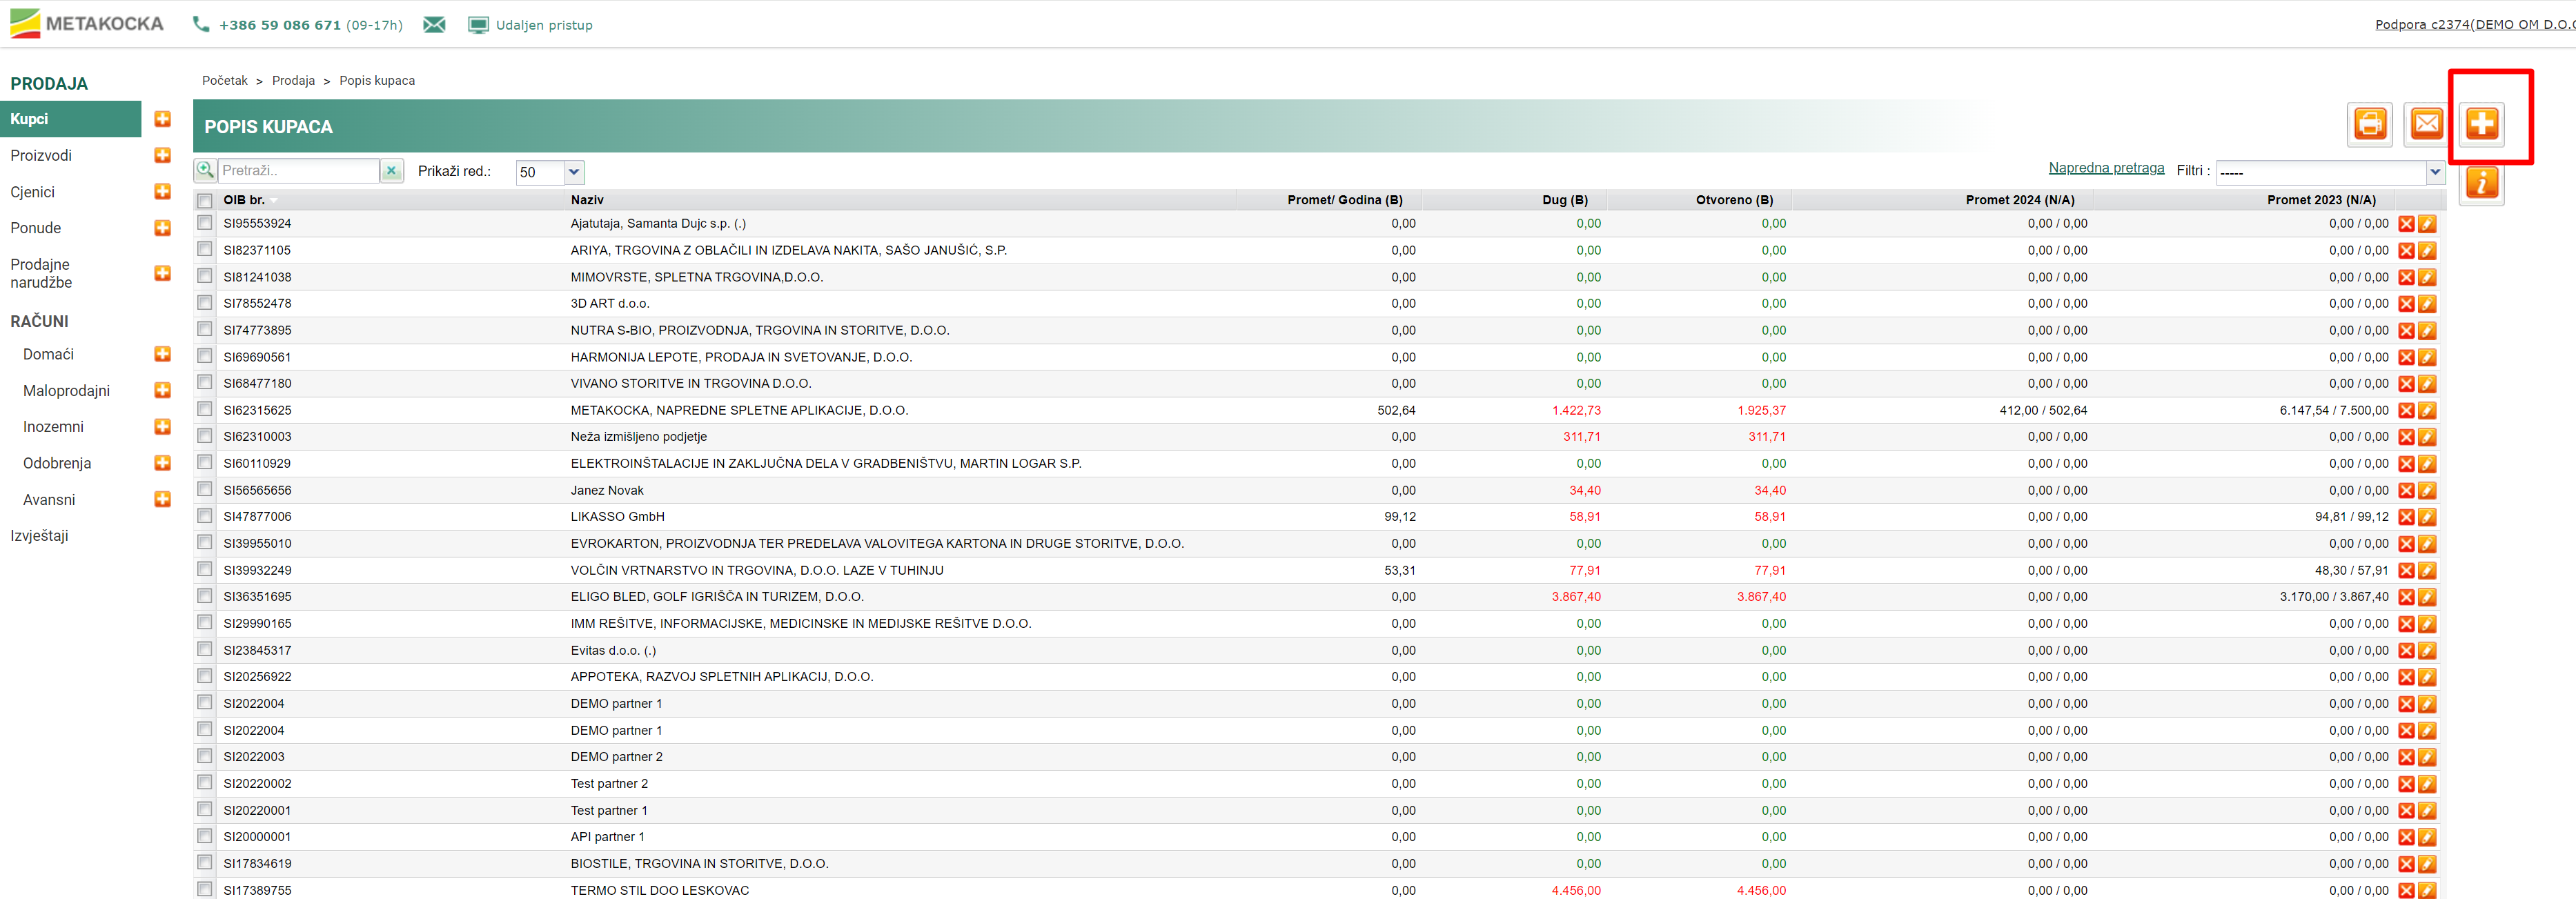Viewport: 2576px width, 899px height.
Task: Open Cjenici in the sidebar
Action: (33, 192)
